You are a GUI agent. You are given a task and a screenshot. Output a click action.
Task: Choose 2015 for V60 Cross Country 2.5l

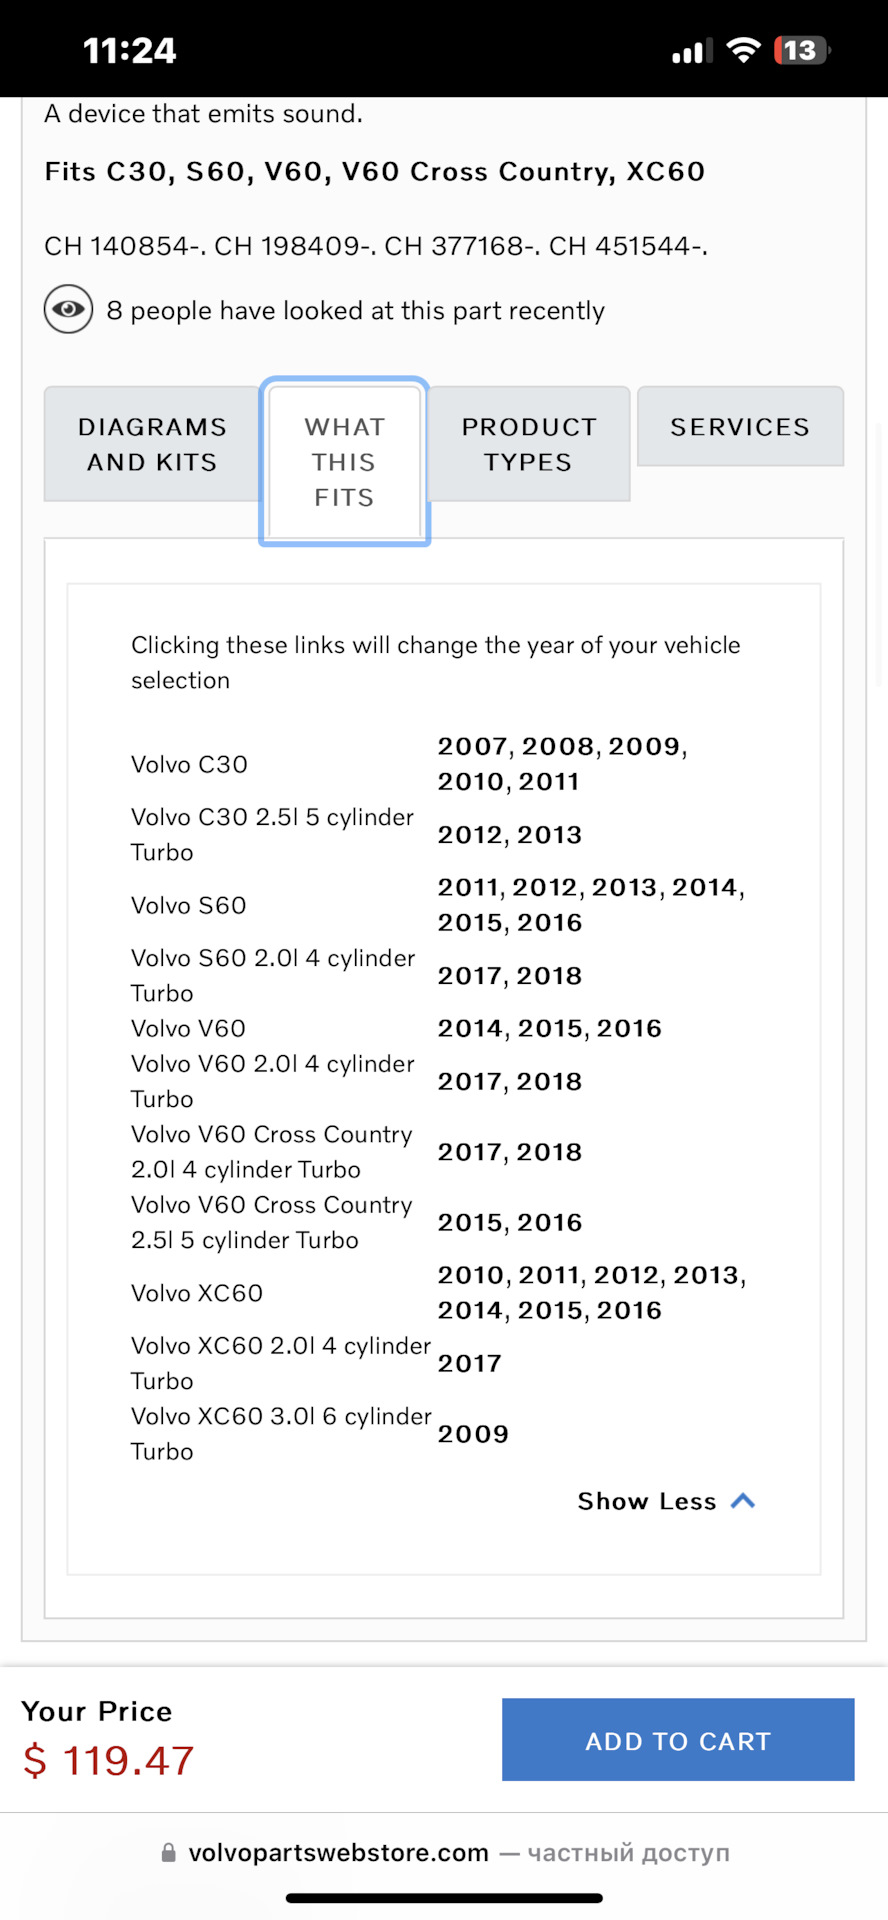tap(472, 1223)
